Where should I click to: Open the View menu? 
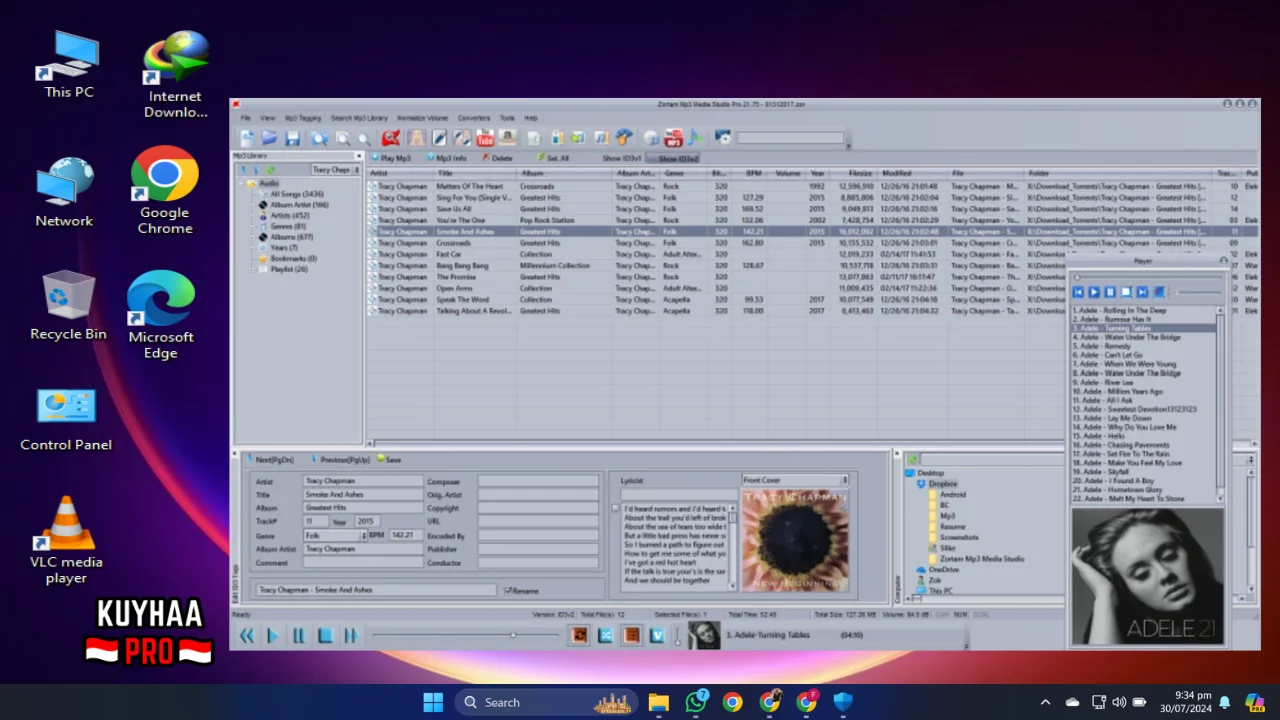[x=267, y=118]
